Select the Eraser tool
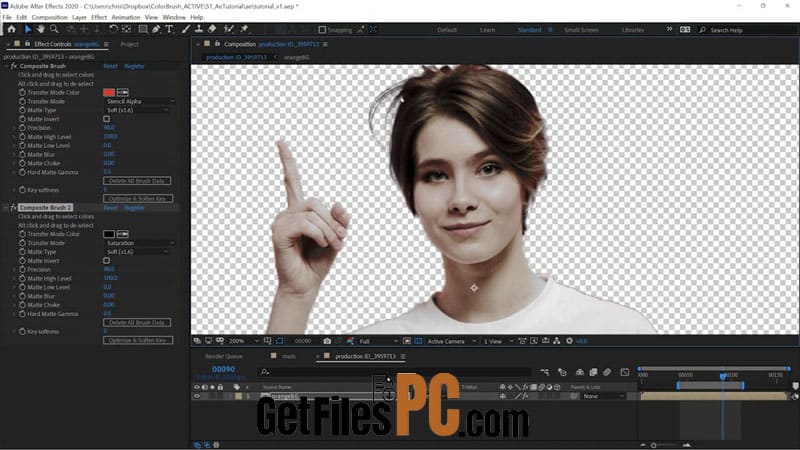The height and width of the screenshot is (450, 800). click(x=212, y=29)
